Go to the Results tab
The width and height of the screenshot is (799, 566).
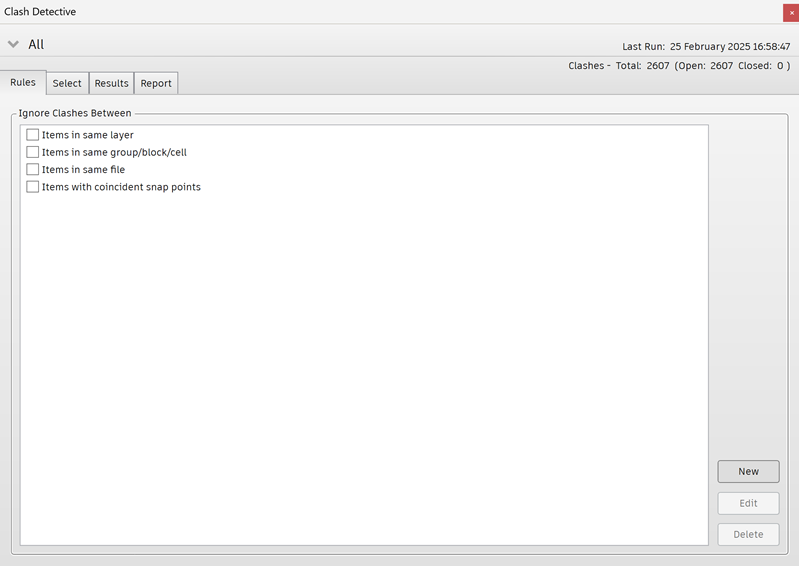coord(112,83)
